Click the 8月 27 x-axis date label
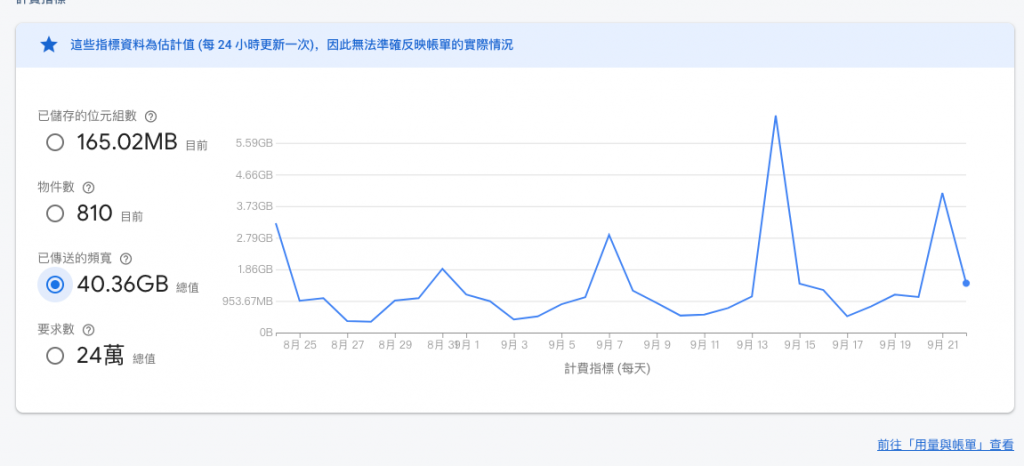Image resolution: width=1024 pixels, height=466 pixels. click(347, 345)
